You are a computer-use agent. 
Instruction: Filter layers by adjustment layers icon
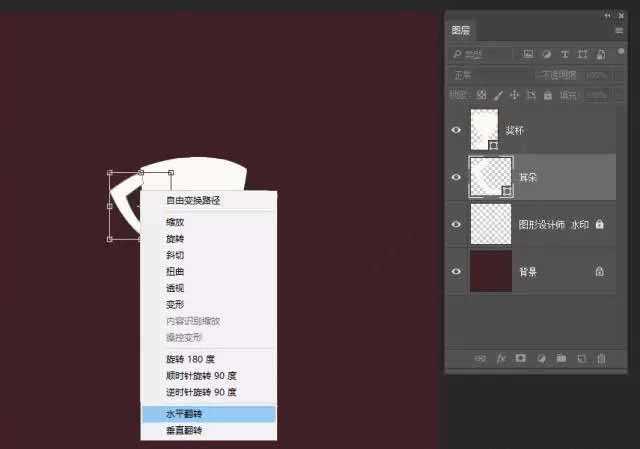tap(547, 54)
